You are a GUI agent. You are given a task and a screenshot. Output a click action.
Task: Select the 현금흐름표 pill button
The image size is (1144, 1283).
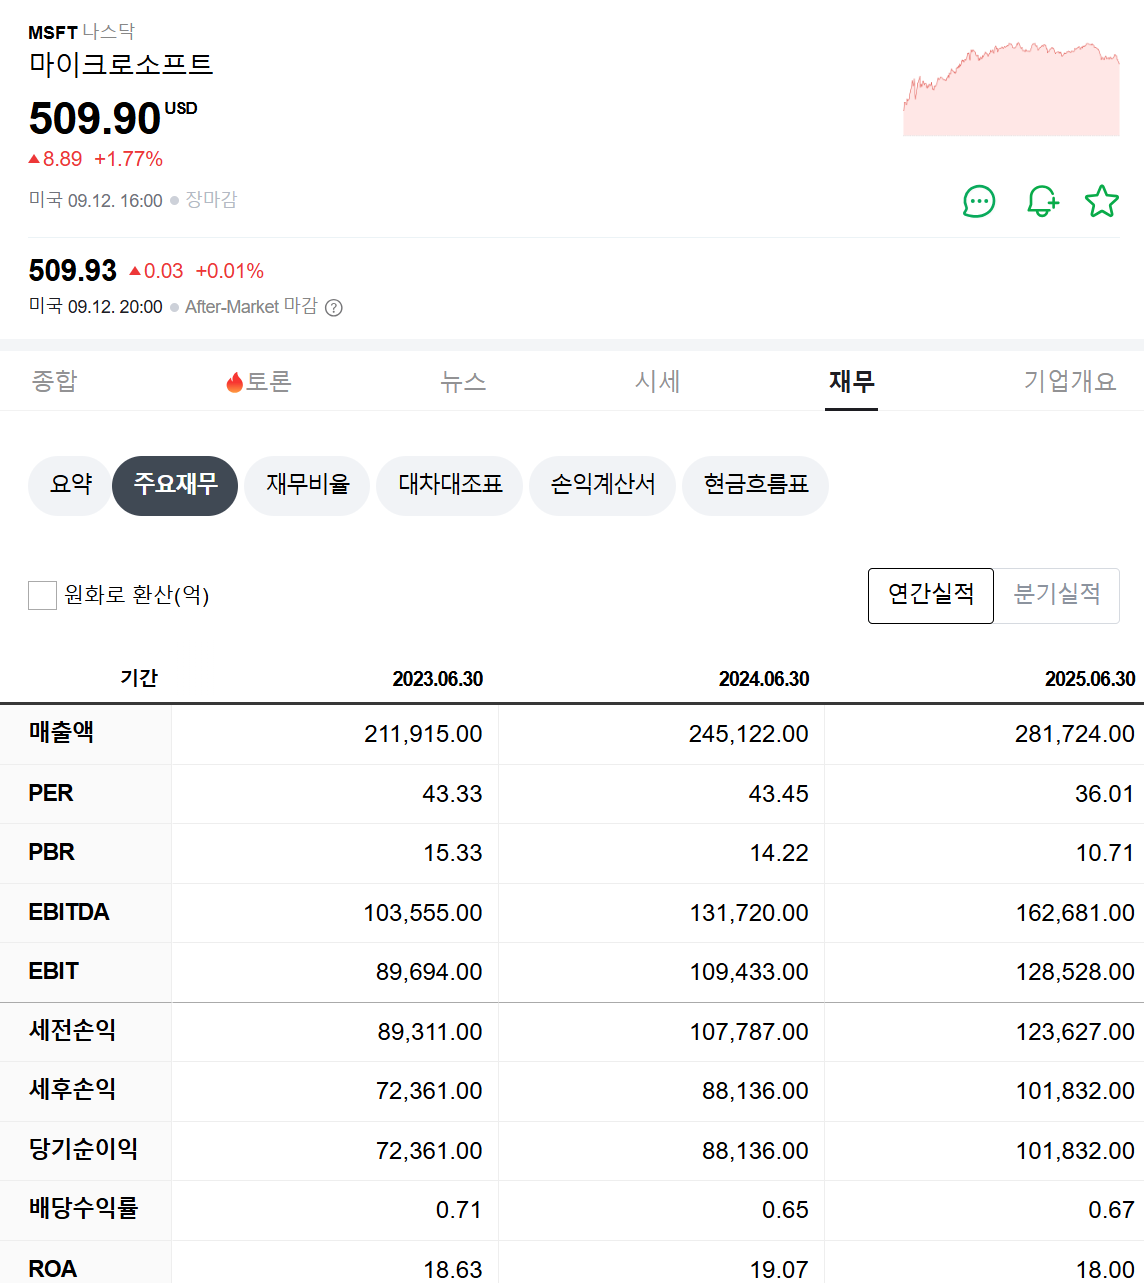[756, 485]
